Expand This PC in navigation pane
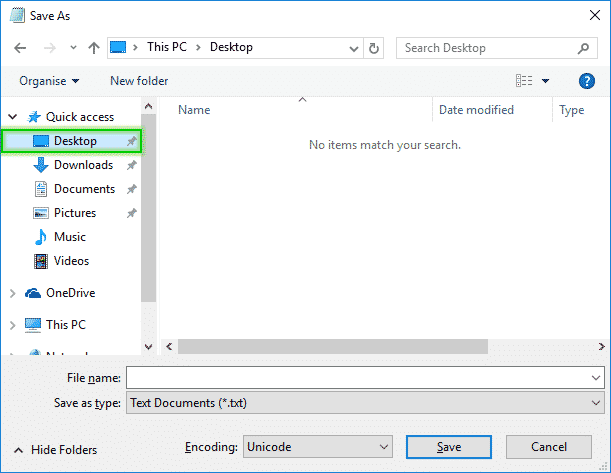Image resolution: width=611 pixels, height=473 pixels. [x=13, y=325]
